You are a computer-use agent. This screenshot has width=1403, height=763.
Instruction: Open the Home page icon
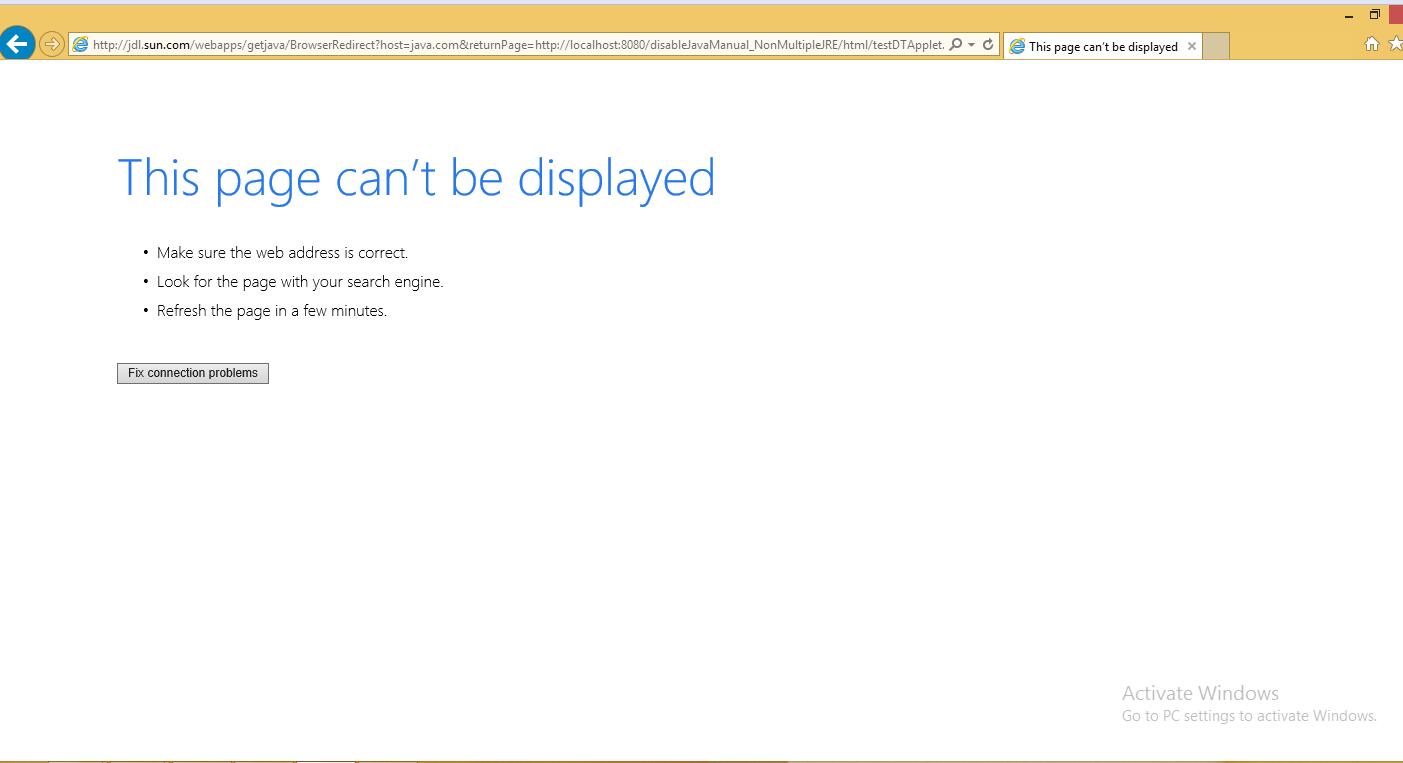point(1372,44)
